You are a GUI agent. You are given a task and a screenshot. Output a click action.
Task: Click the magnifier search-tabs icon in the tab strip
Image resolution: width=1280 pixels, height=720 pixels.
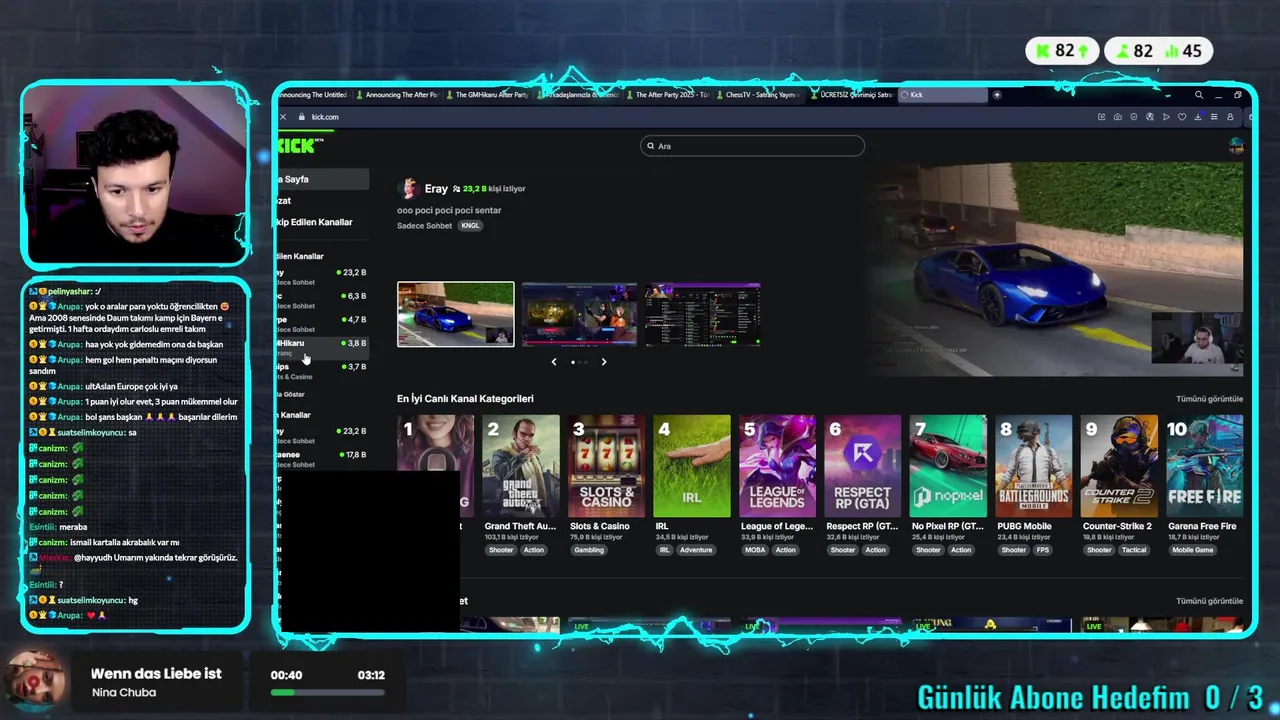(x=1199, y=95)
